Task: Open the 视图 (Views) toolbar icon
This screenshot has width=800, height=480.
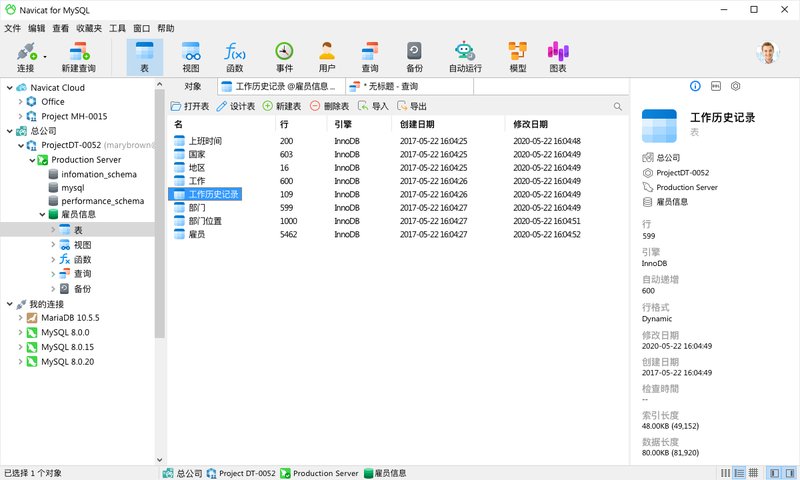Action: coord(190,56)
